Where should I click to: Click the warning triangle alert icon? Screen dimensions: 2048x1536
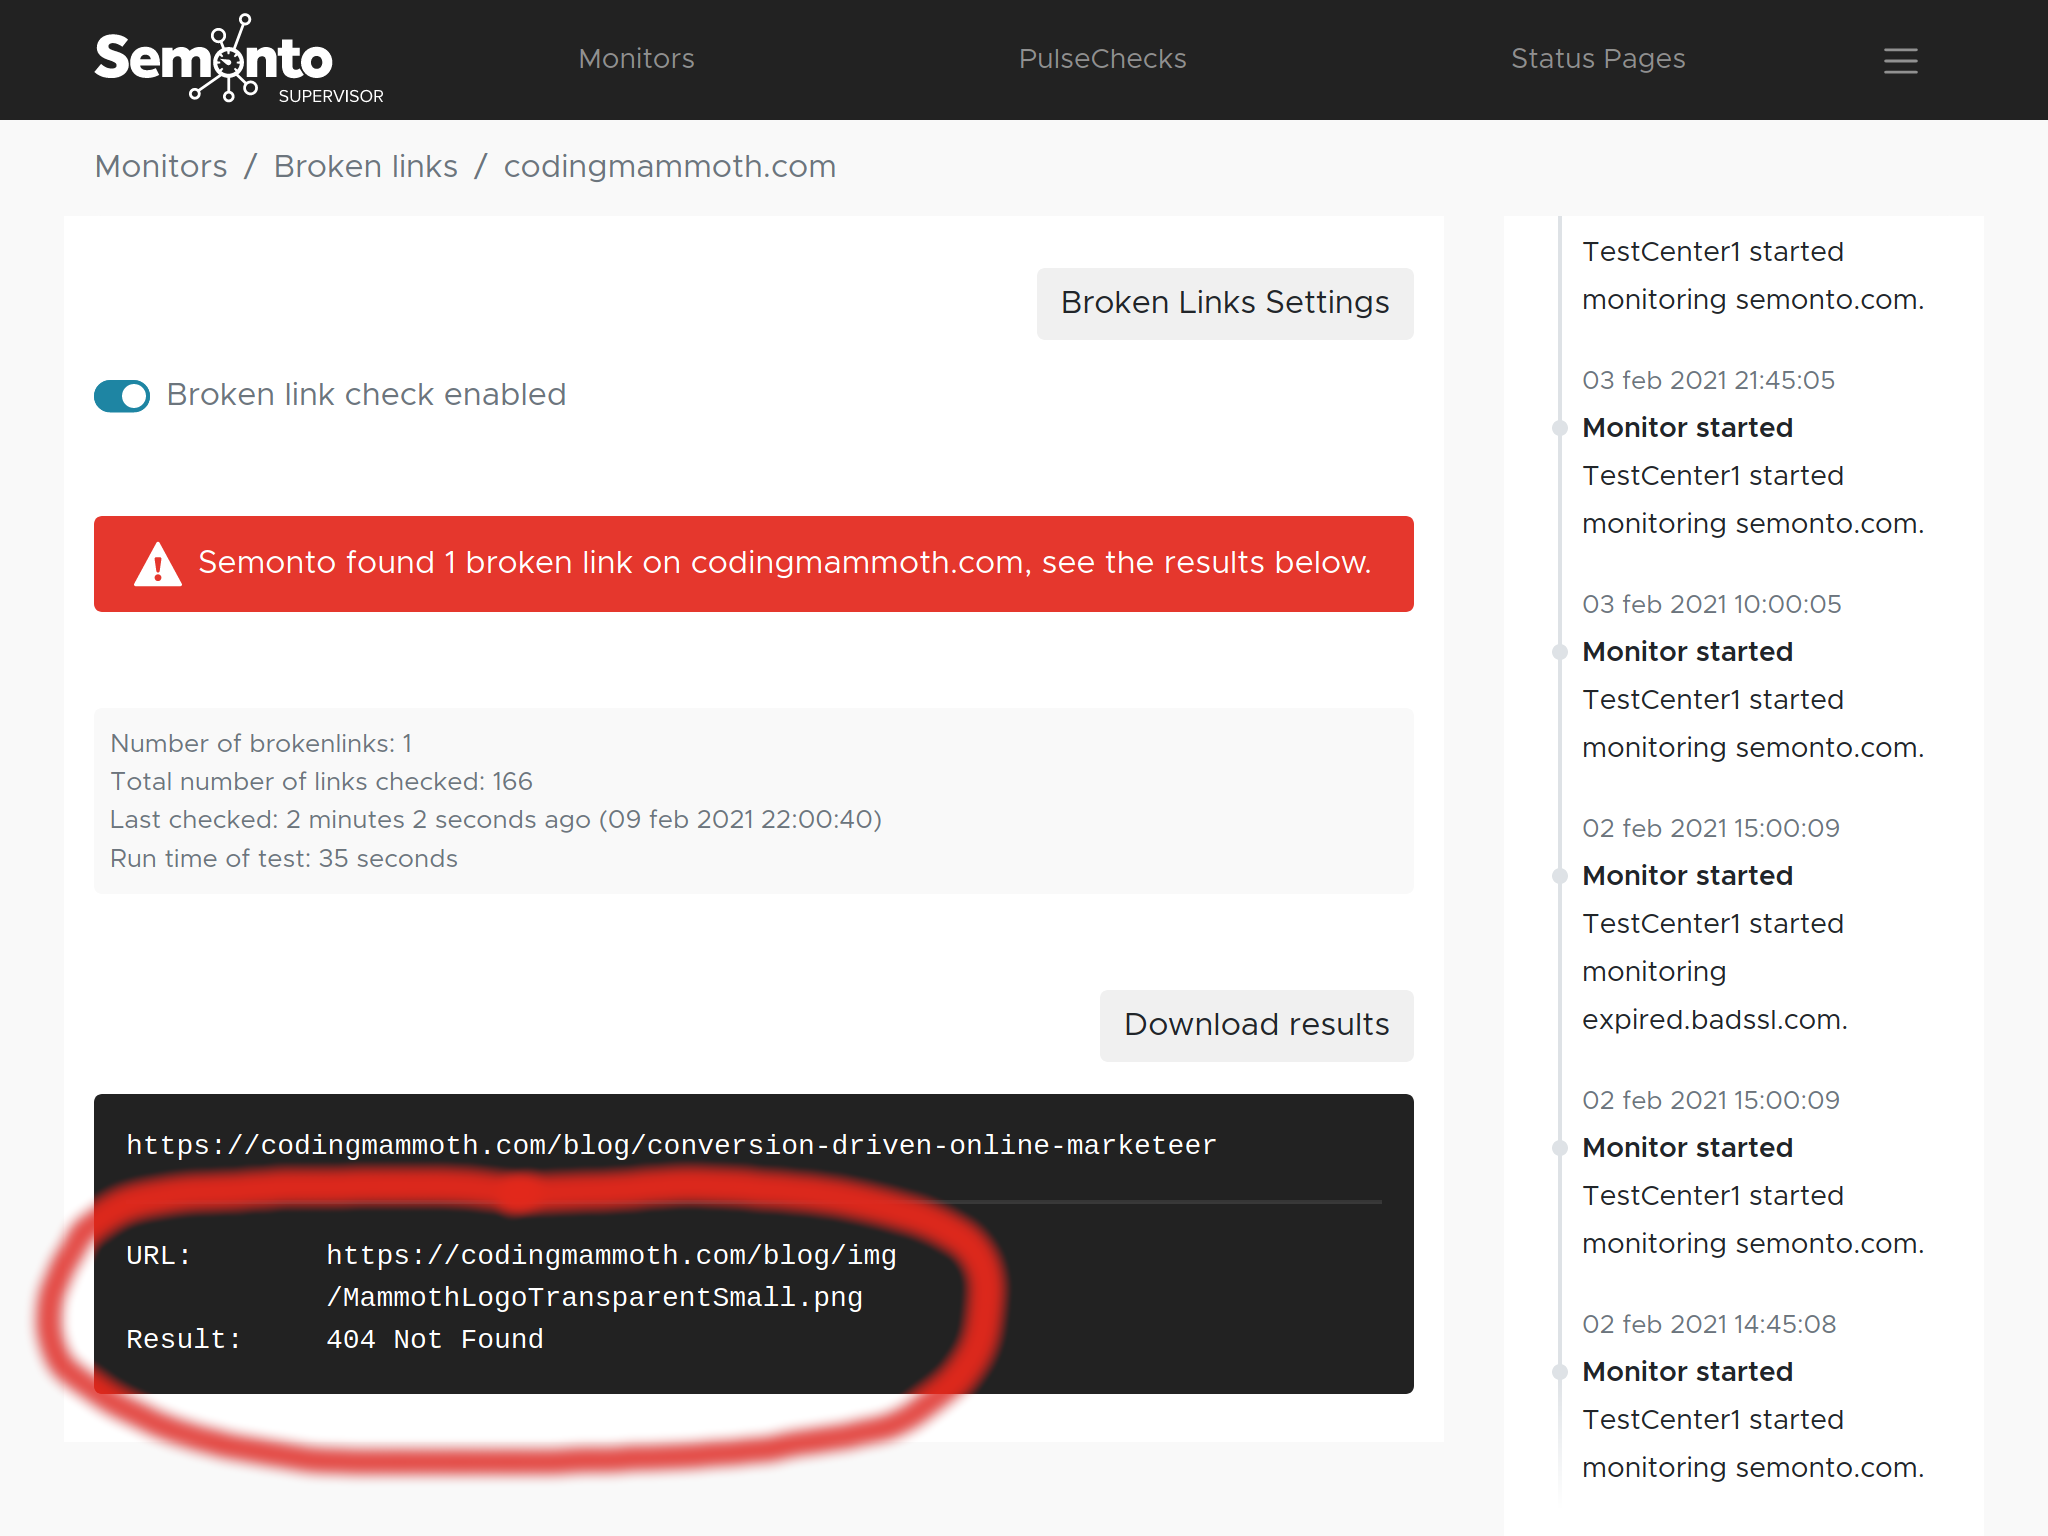tap(157, 565)
